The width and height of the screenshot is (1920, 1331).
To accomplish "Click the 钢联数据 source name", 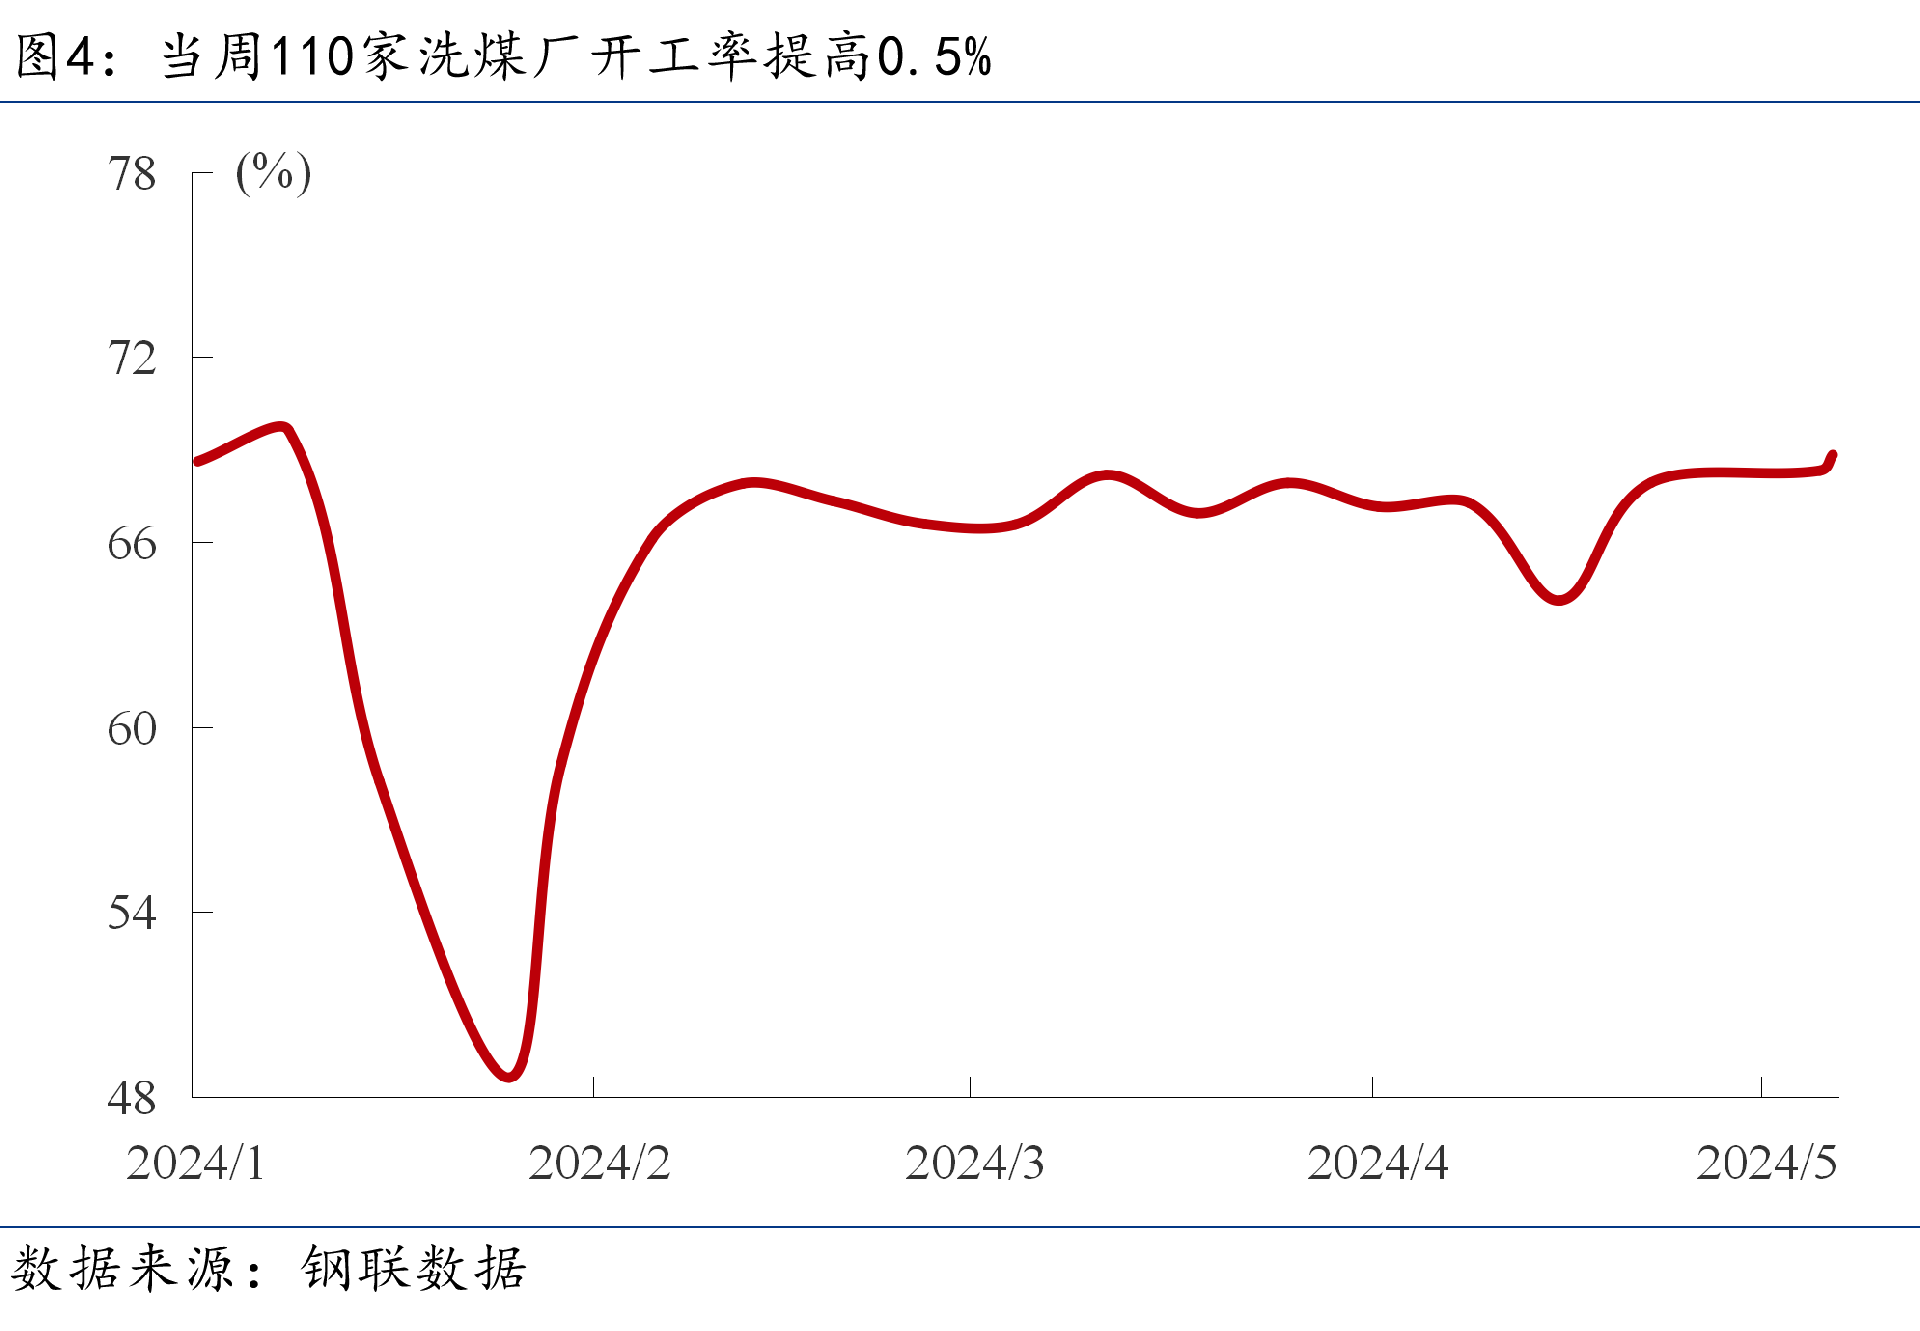I will pyautogui.click(x=414, y=1268).
